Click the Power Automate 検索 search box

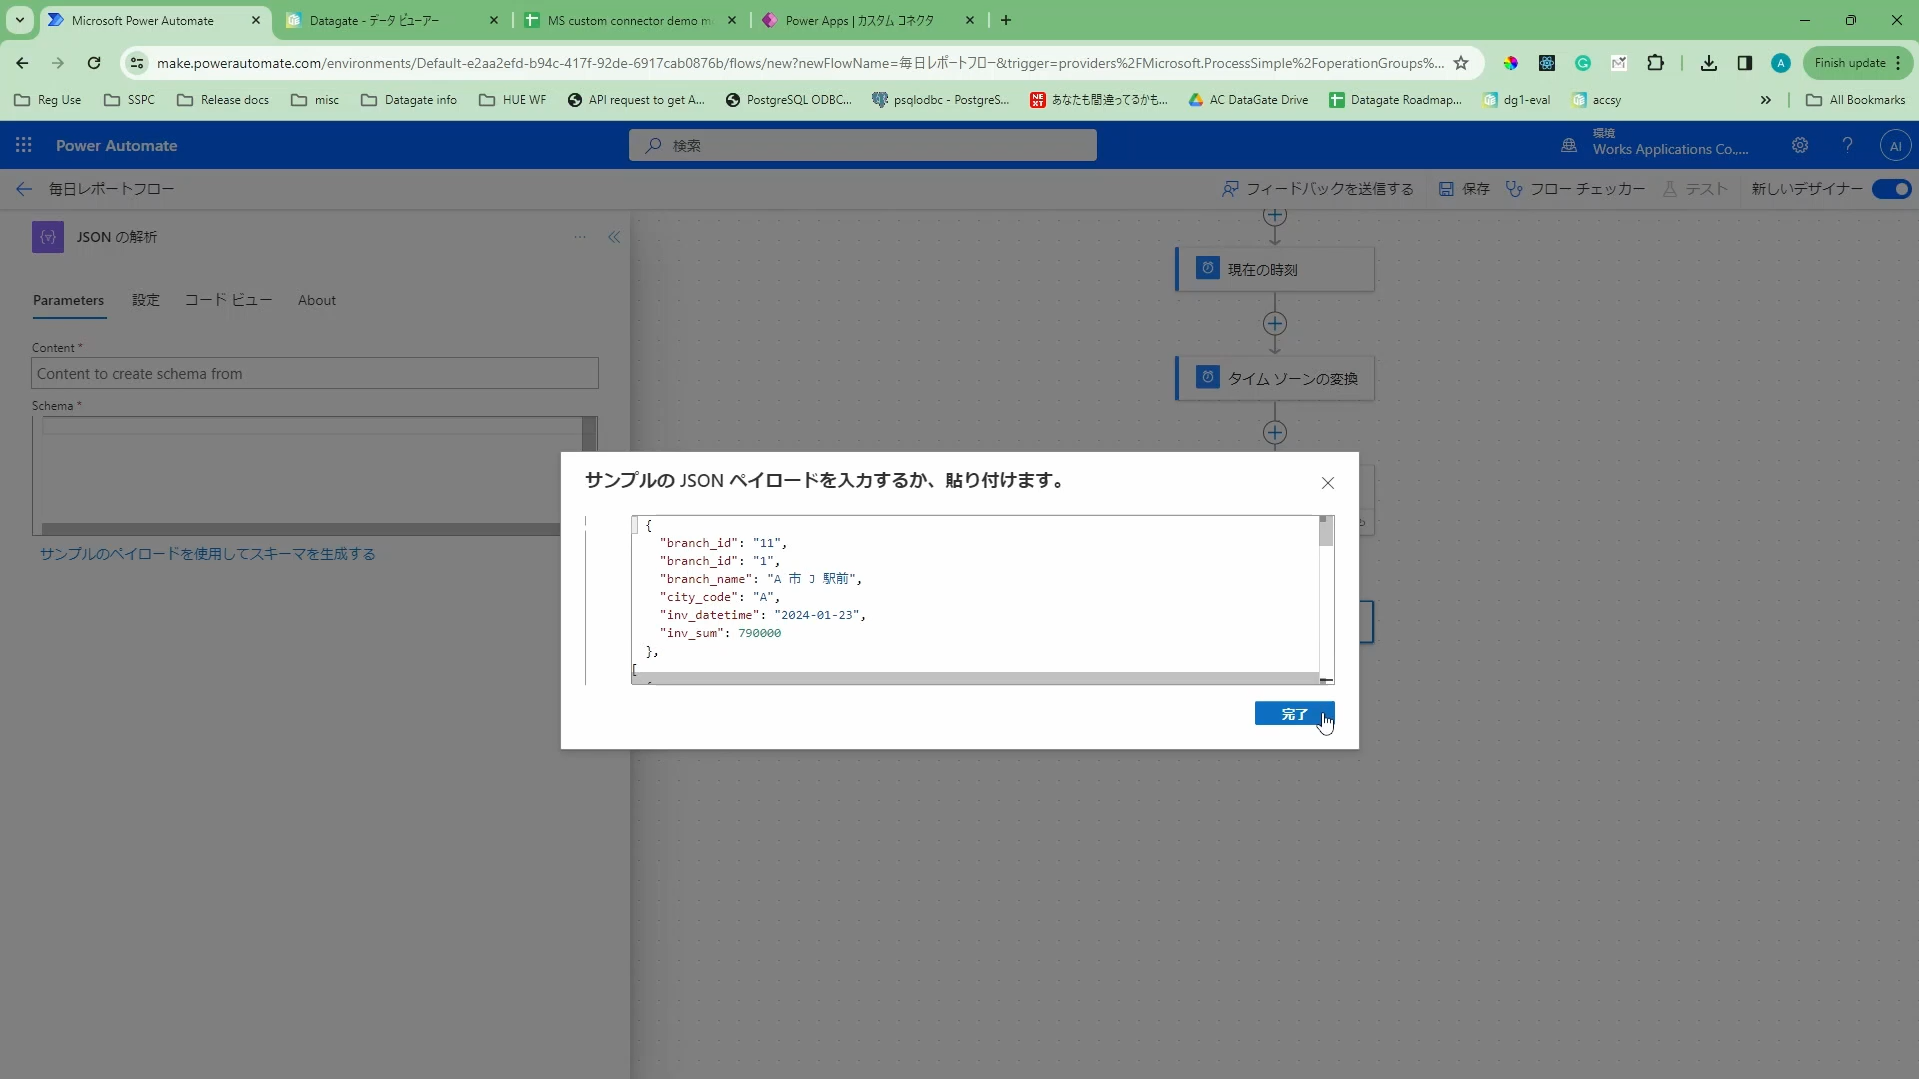tap(863, 145)
